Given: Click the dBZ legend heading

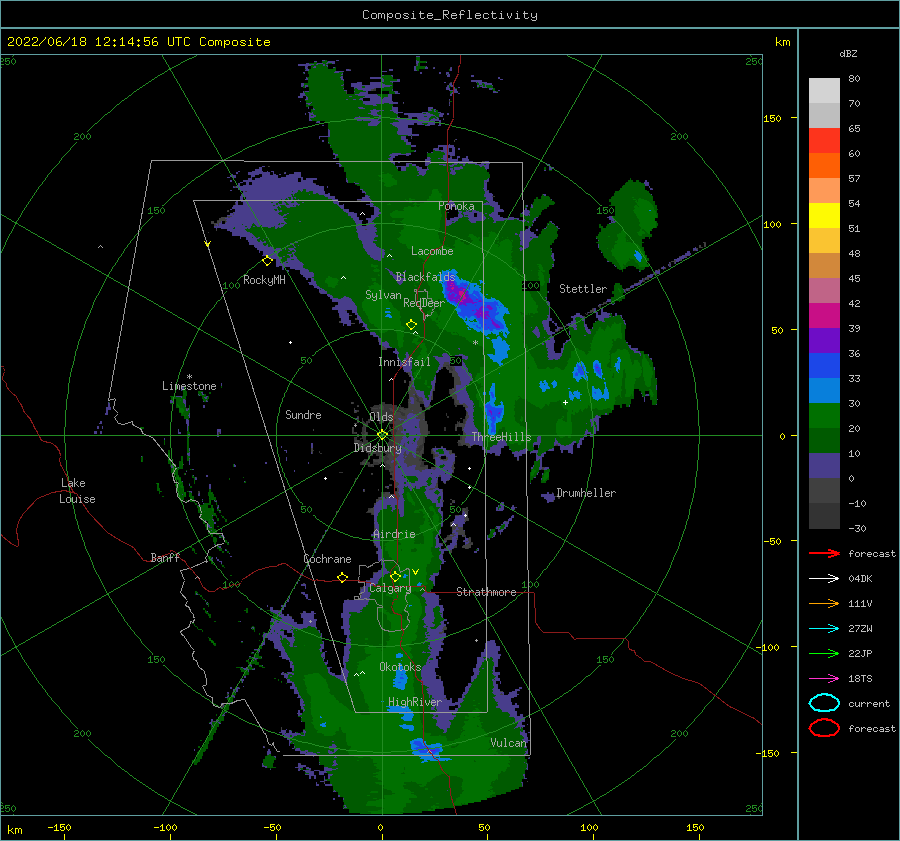Looking at the screenshot, I should tap(848, 53).
